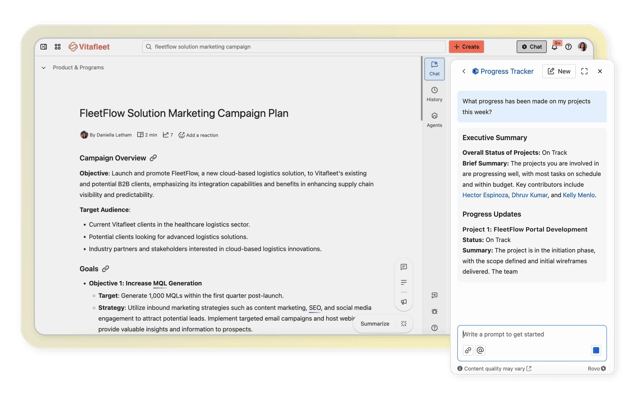Go back with the chevron beside Progress Tracker
The width and height of the screenshot is (639, 399).
pyautogui.click(x=463, y=71)
